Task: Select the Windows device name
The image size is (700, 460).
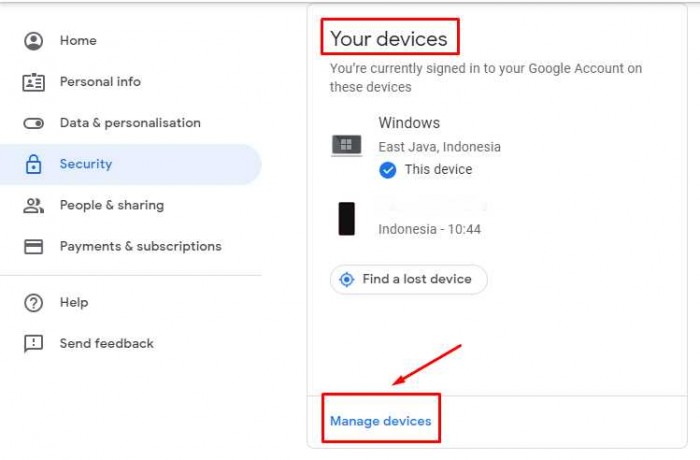Action: point(409,123)
